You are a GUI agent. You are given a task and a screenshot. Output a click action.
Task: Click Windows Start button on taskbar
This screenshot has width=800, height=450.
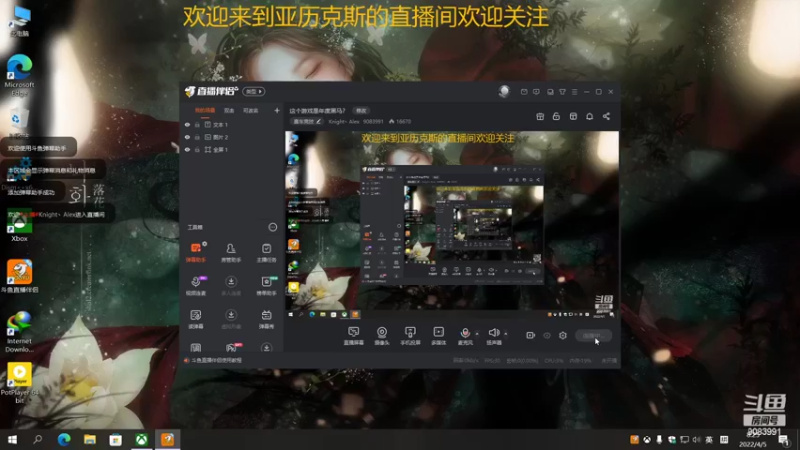(x=12, y=439)
